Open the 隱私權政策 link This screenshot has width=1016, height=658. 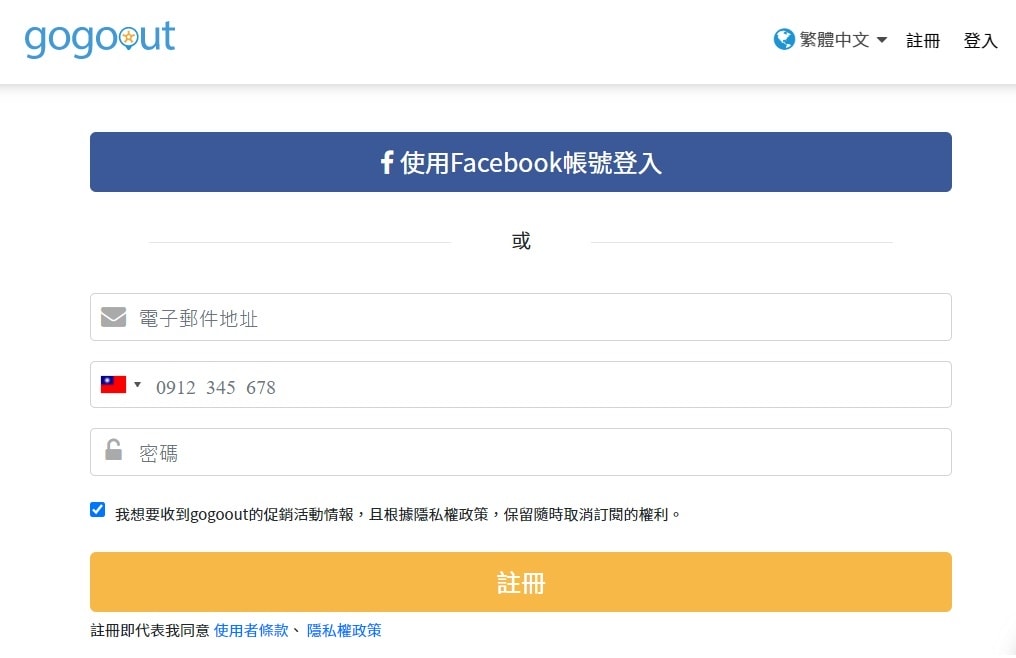[x=344, y=630]
